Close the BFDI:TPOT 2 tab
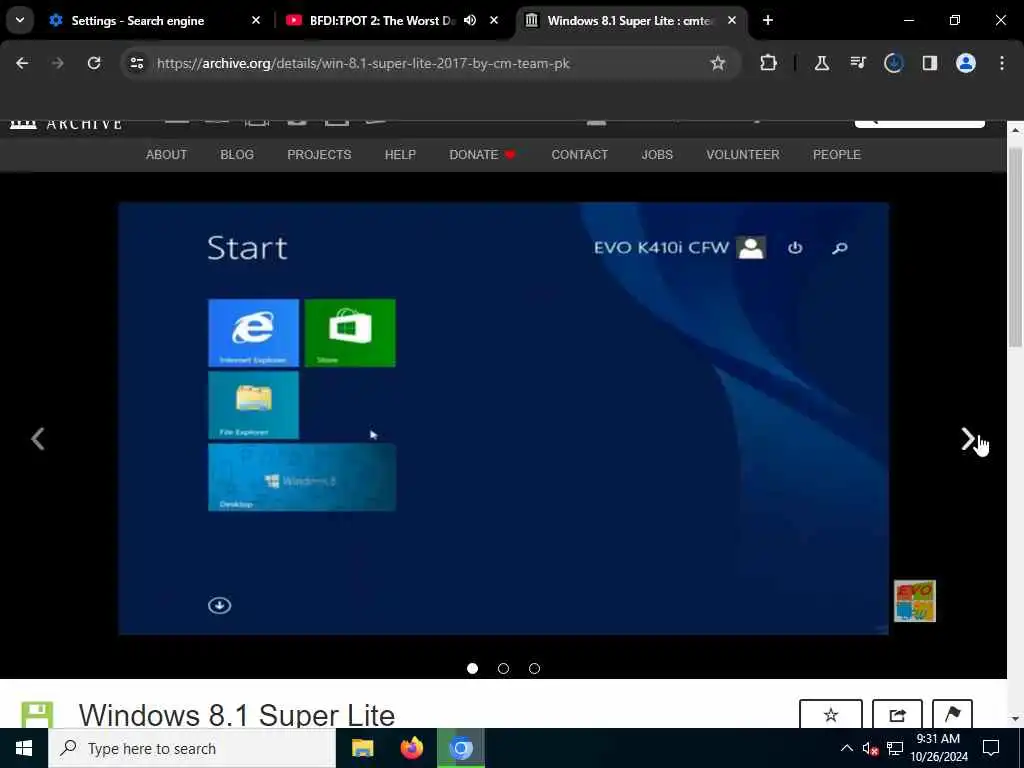1024x768 pixels. coord(494,20)
